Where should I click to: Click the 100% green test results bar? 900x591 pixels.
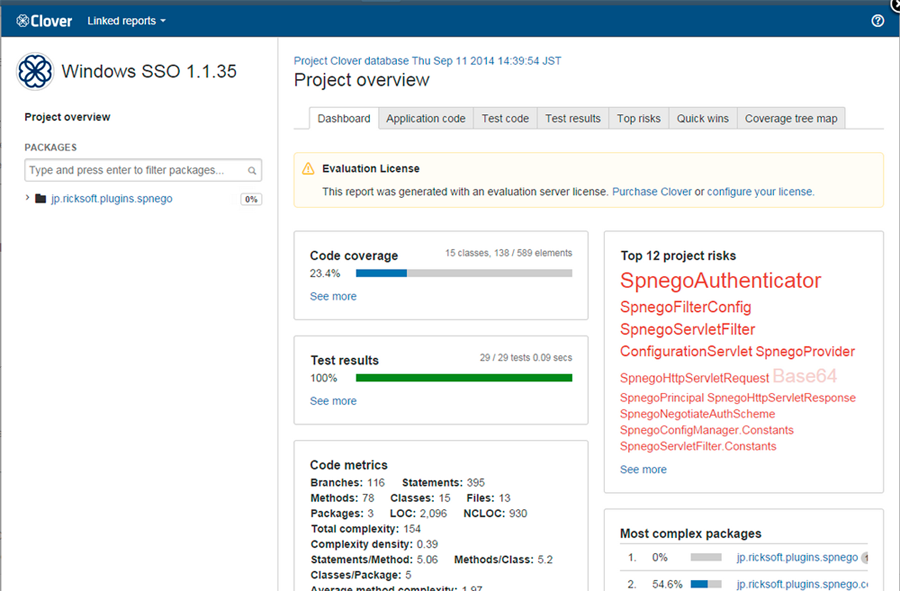[464, 378]
